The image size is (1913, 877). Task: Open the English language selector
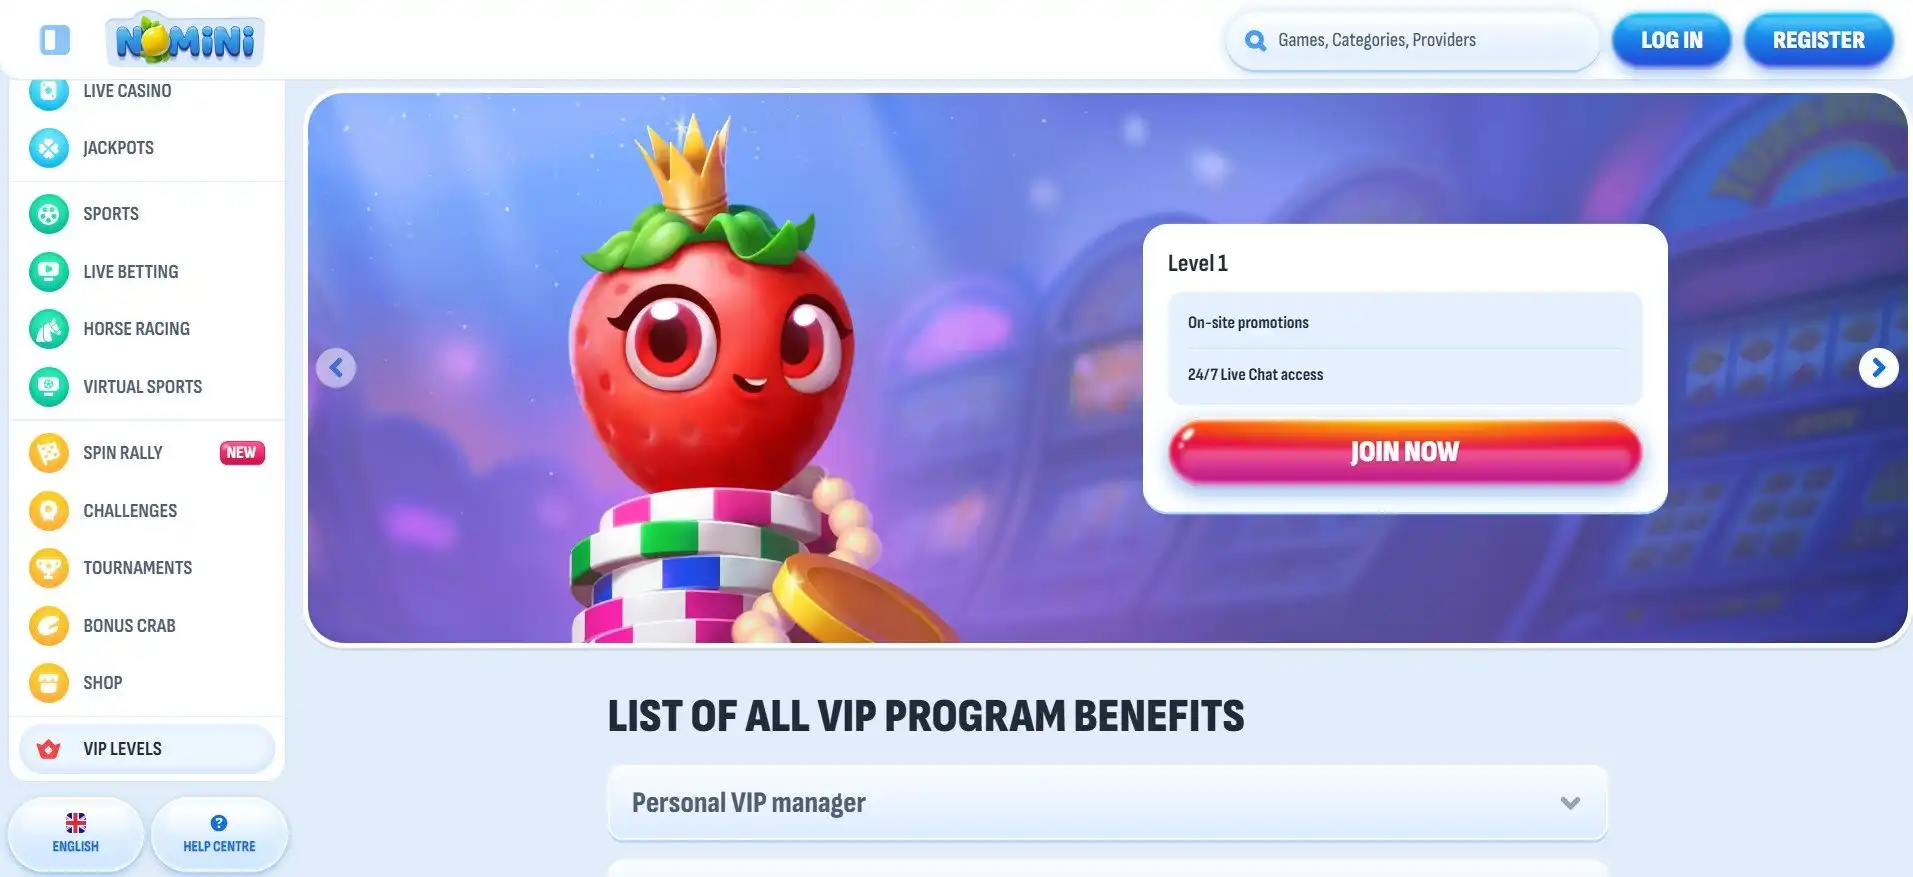click(76, 833)
